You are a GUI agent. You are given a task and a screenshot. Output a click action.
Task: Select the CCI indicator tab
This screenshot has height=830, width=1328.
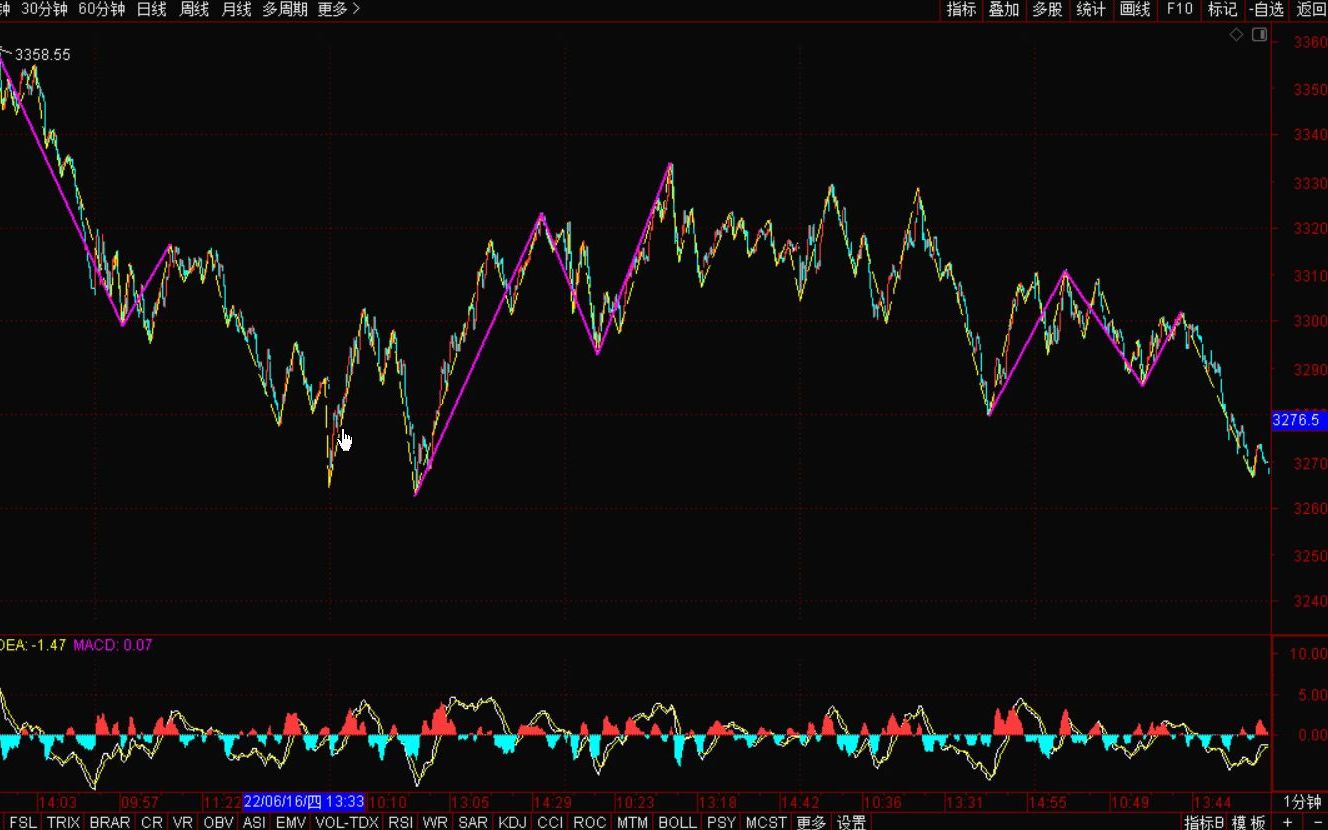(550, 822)
